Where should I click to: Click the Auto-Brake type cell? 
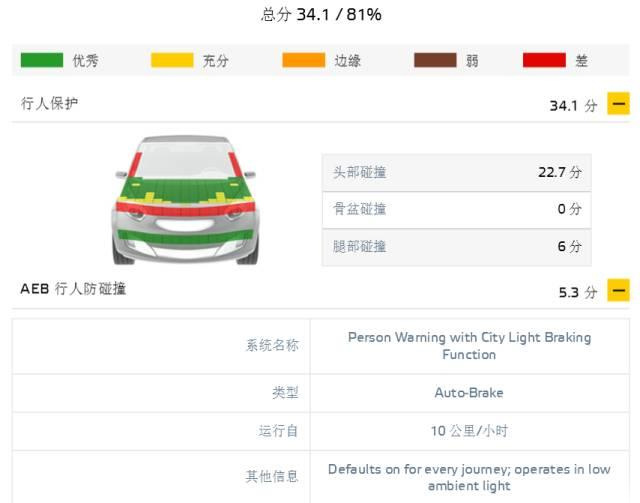coord(469,393)
